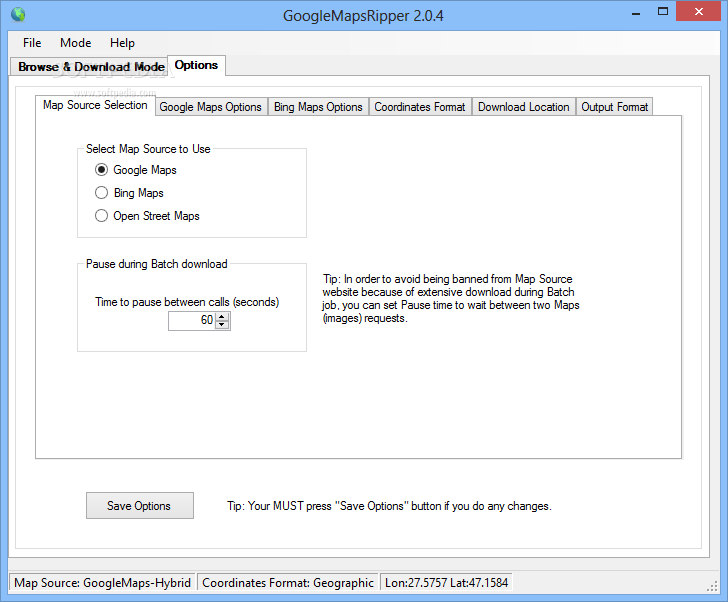The image size is (728, 602).
Task: Open the Help menu
Action: [x=122, y=43]
